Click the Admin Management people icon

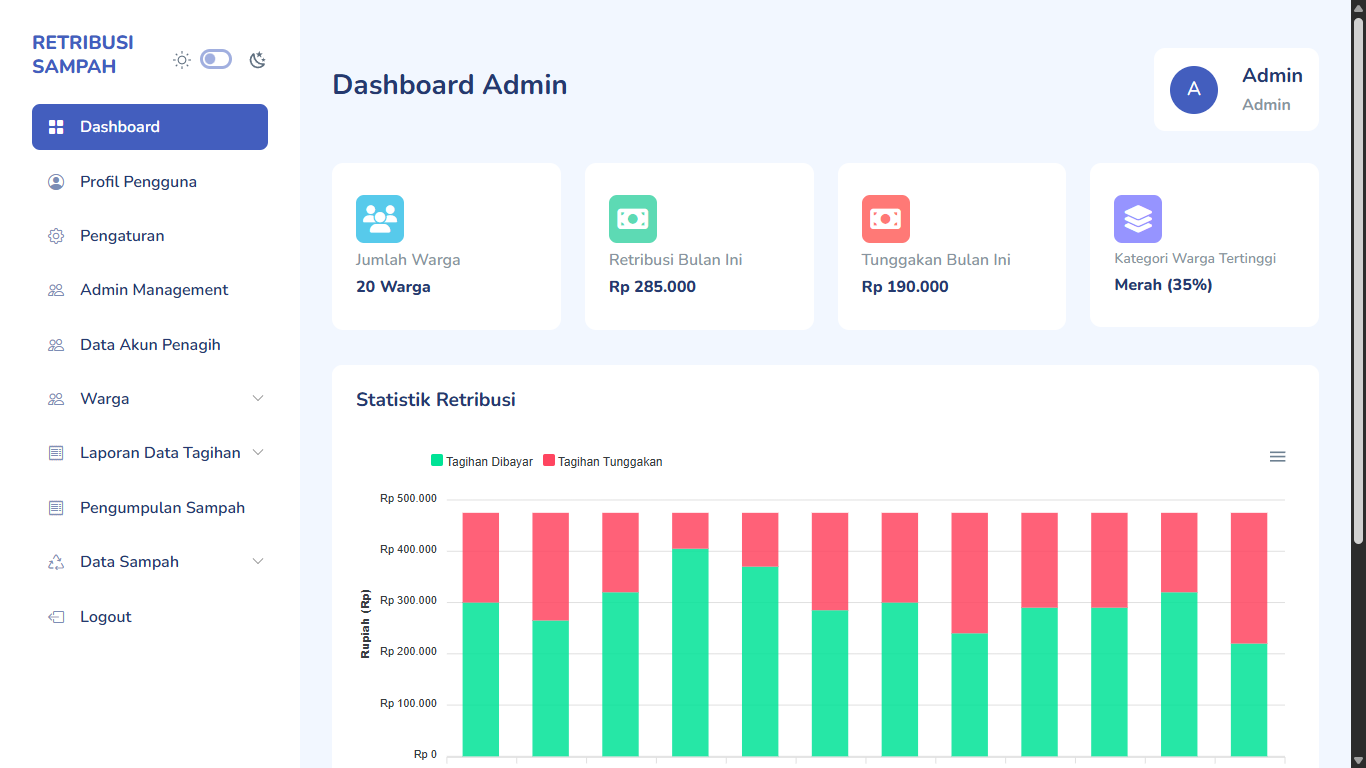tap(56, 290)
